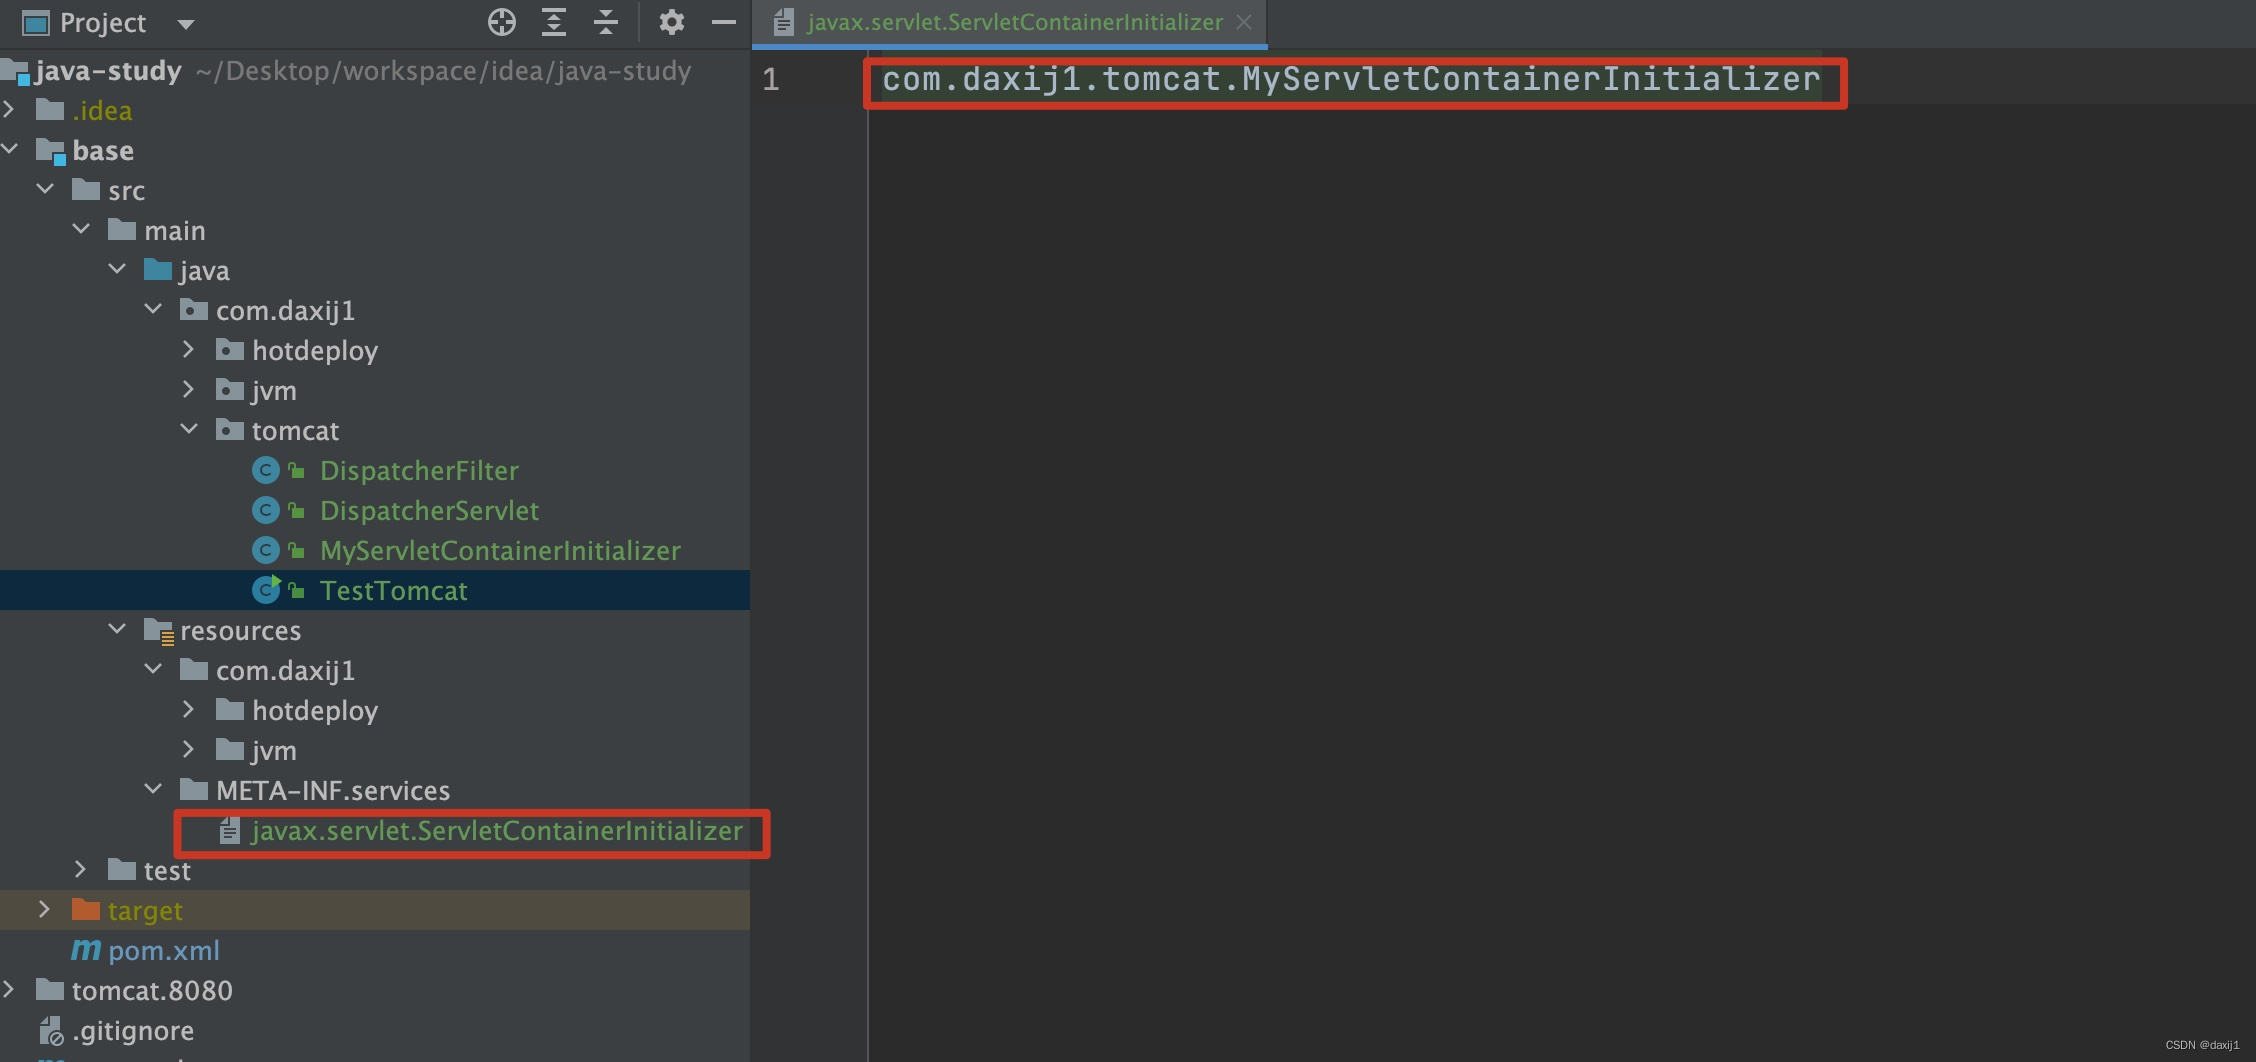Click the blue java source folder icon
This screenshot has height=1062, width=2256.
158,269
